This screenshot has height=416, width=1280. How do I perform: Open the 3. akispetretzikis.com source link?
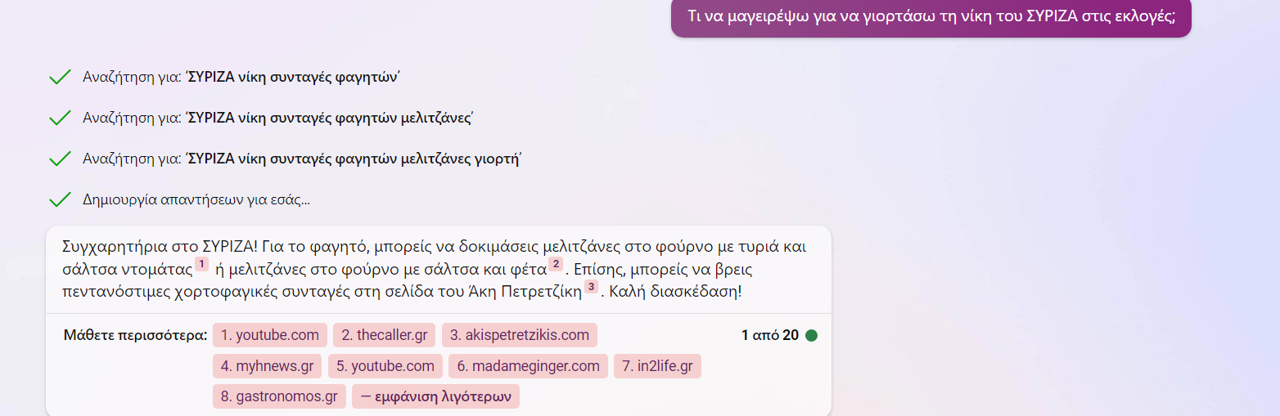(x=519, y=335)
